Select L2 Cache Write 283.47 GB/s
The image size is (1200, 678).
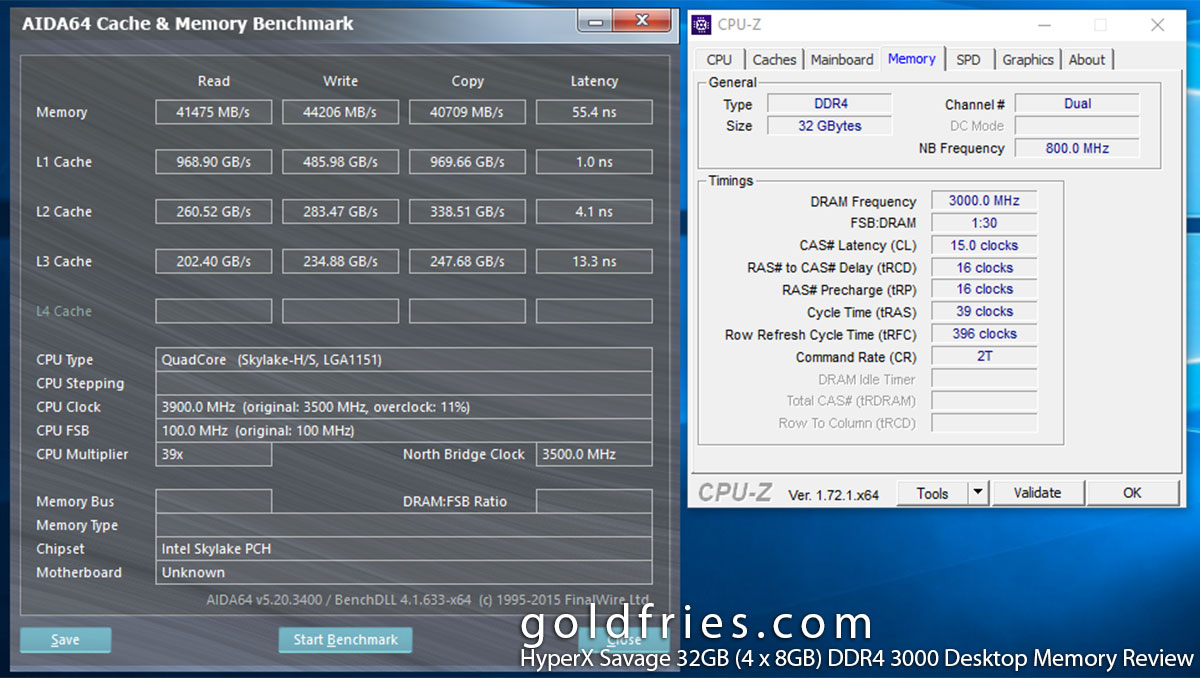tap(340, 212)
